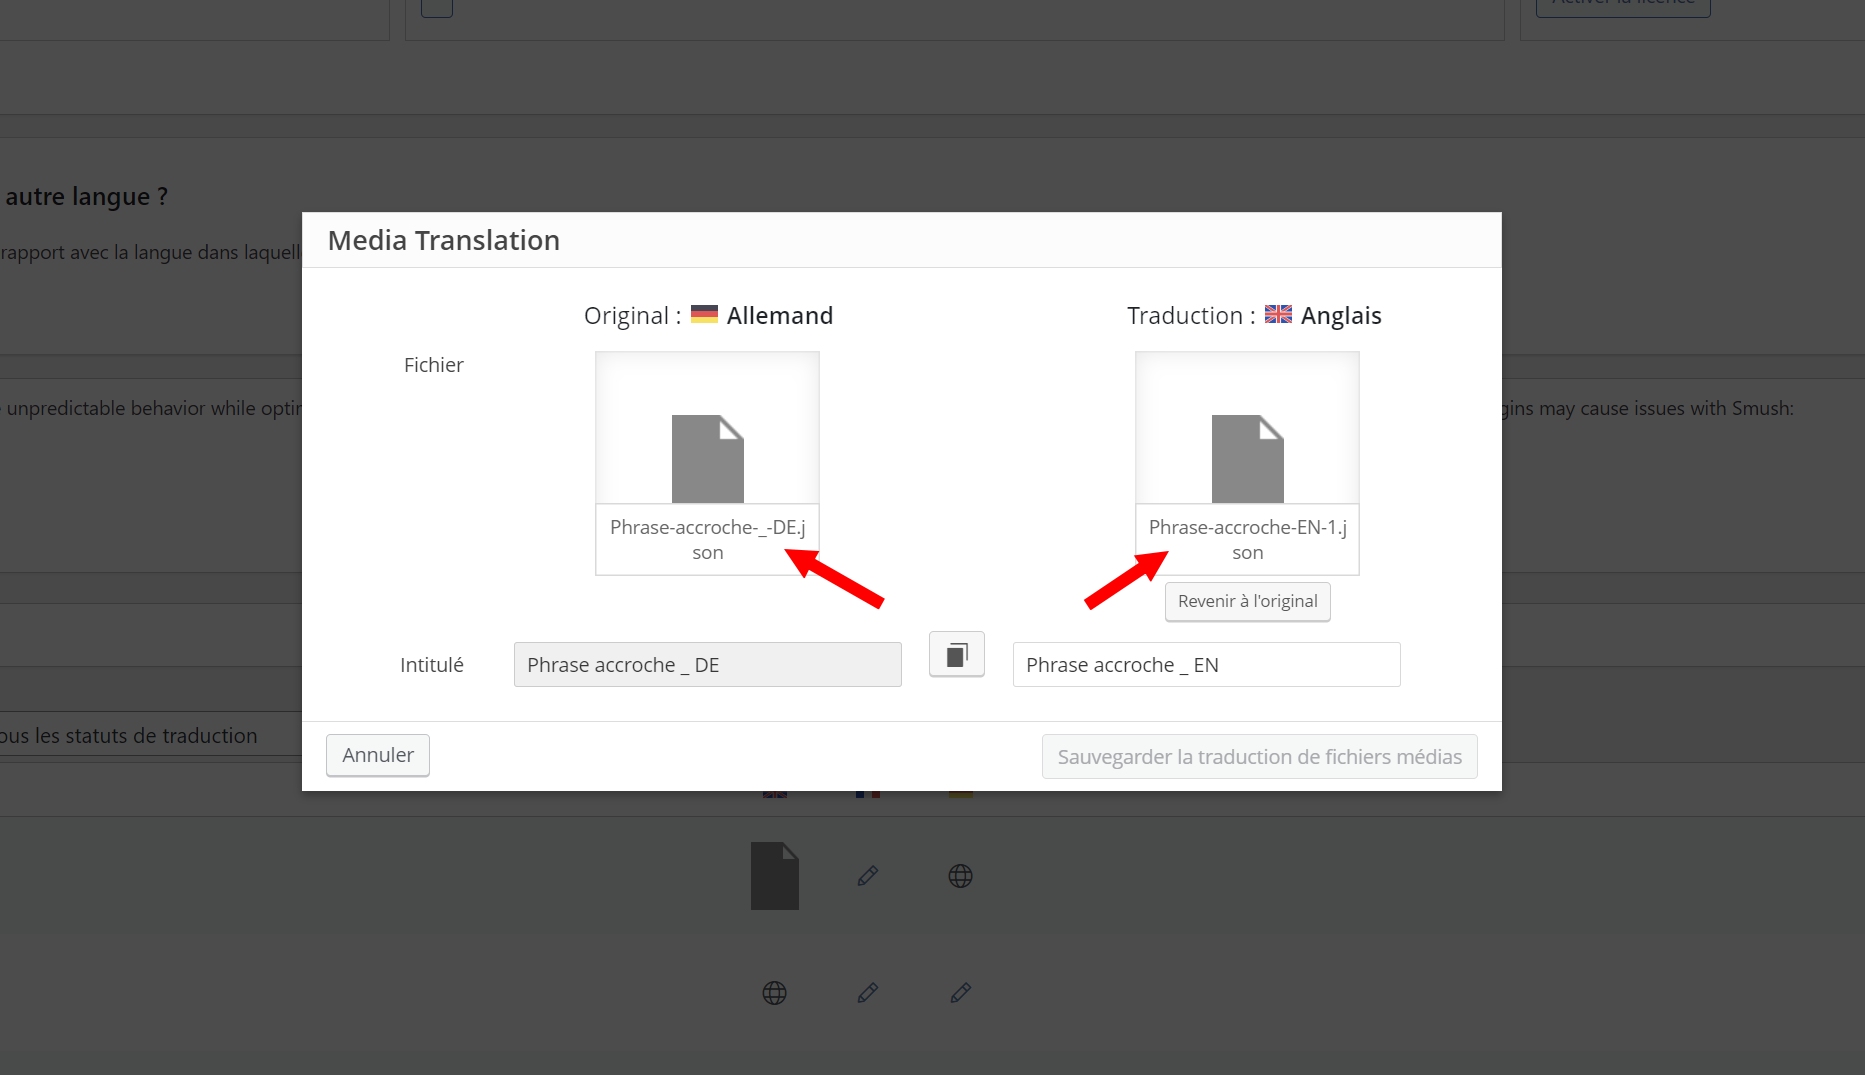Click the globe icon in the bottom background row
The image size is (1865, 1075).
(774, 993)
